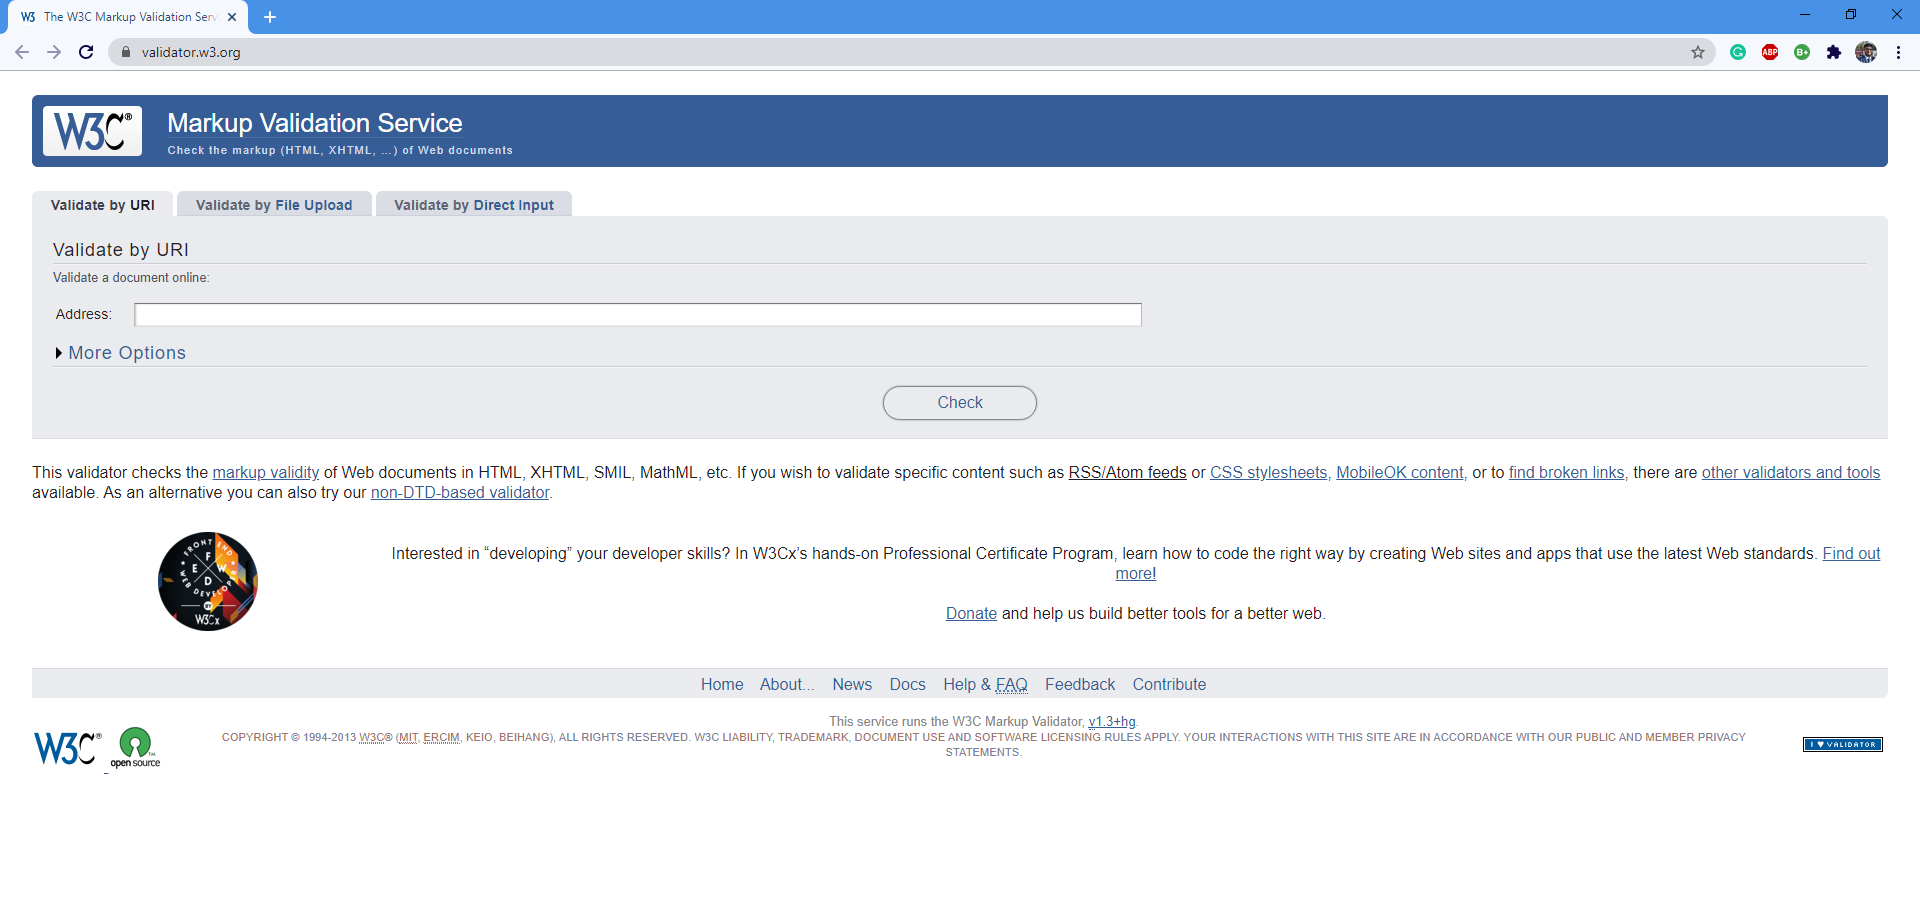Bookmark the page with the star icon
This screenshot has width=1920, height=909.
coord(1698,51)
